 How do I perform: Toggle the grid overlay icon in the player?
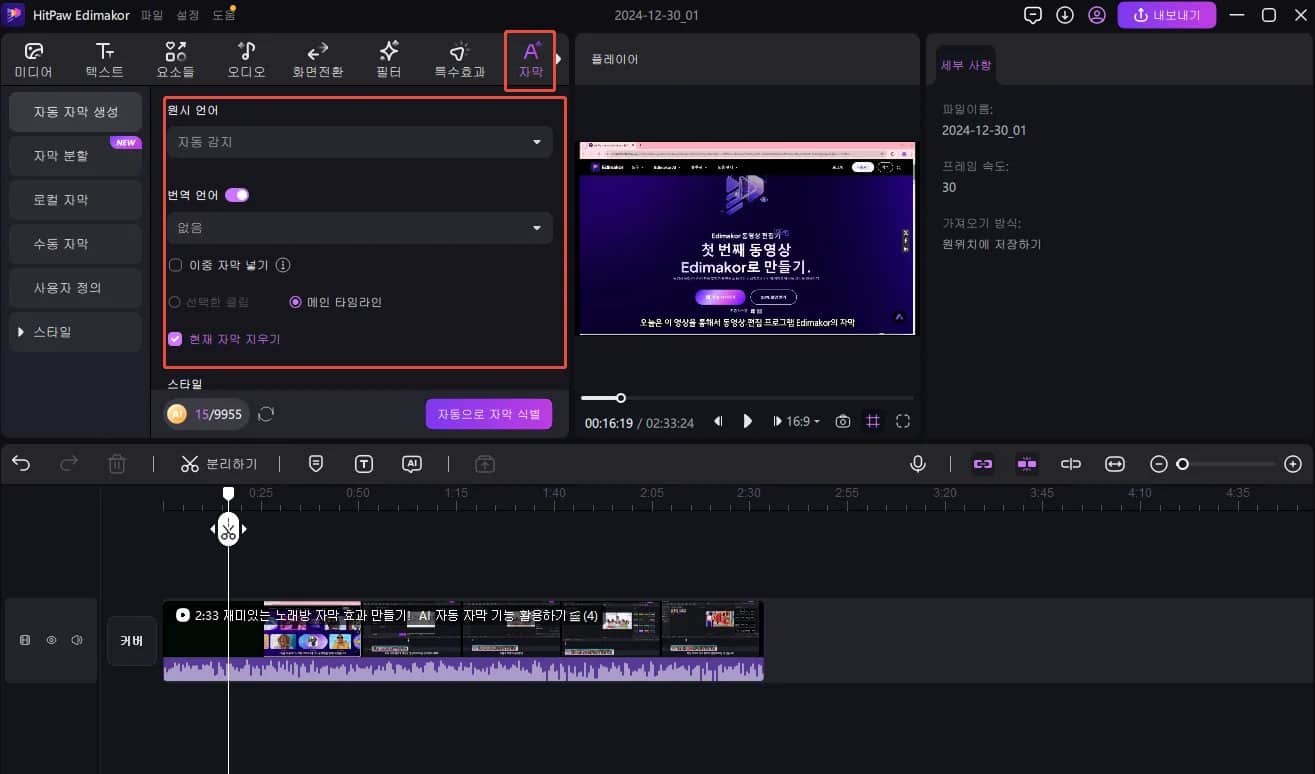point(872,421)
